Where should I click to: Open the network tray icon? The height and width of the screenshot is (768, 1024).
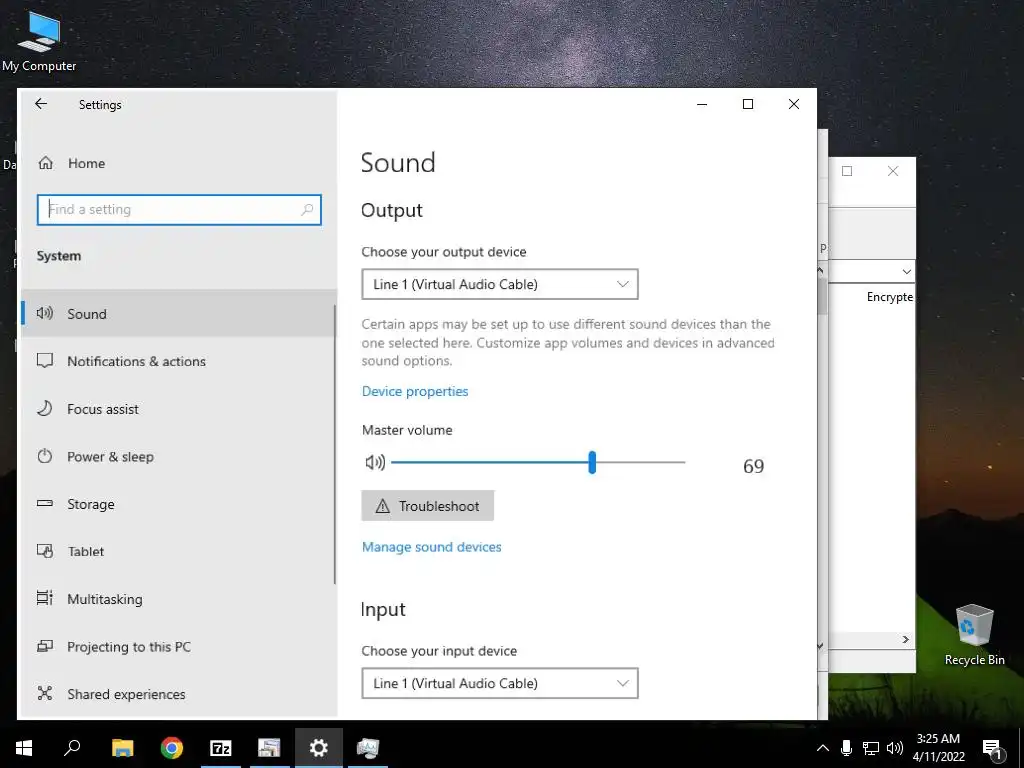pyautogui.click(x=871, y=748)
